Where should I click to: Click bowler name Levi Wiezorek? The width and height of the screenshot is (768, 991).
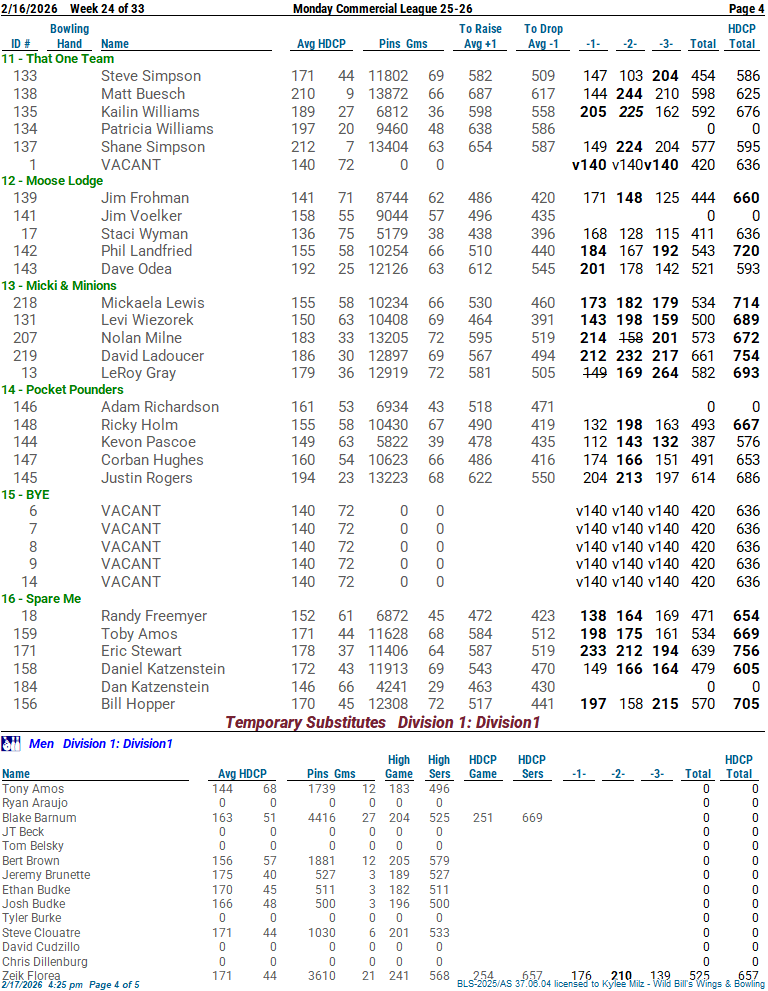pos(147,320)
